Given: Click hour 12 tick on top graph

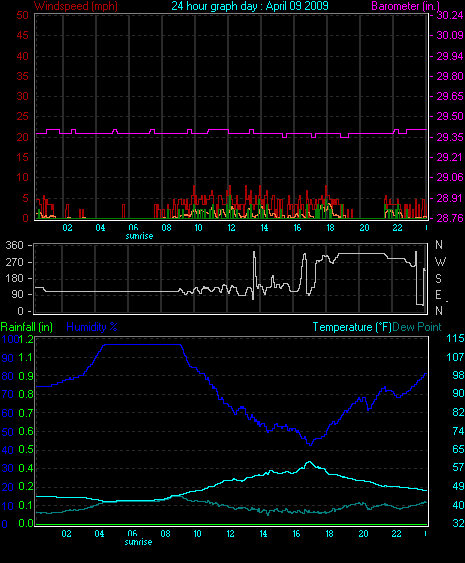Looking at the screenshot, I should coord(231,228).
